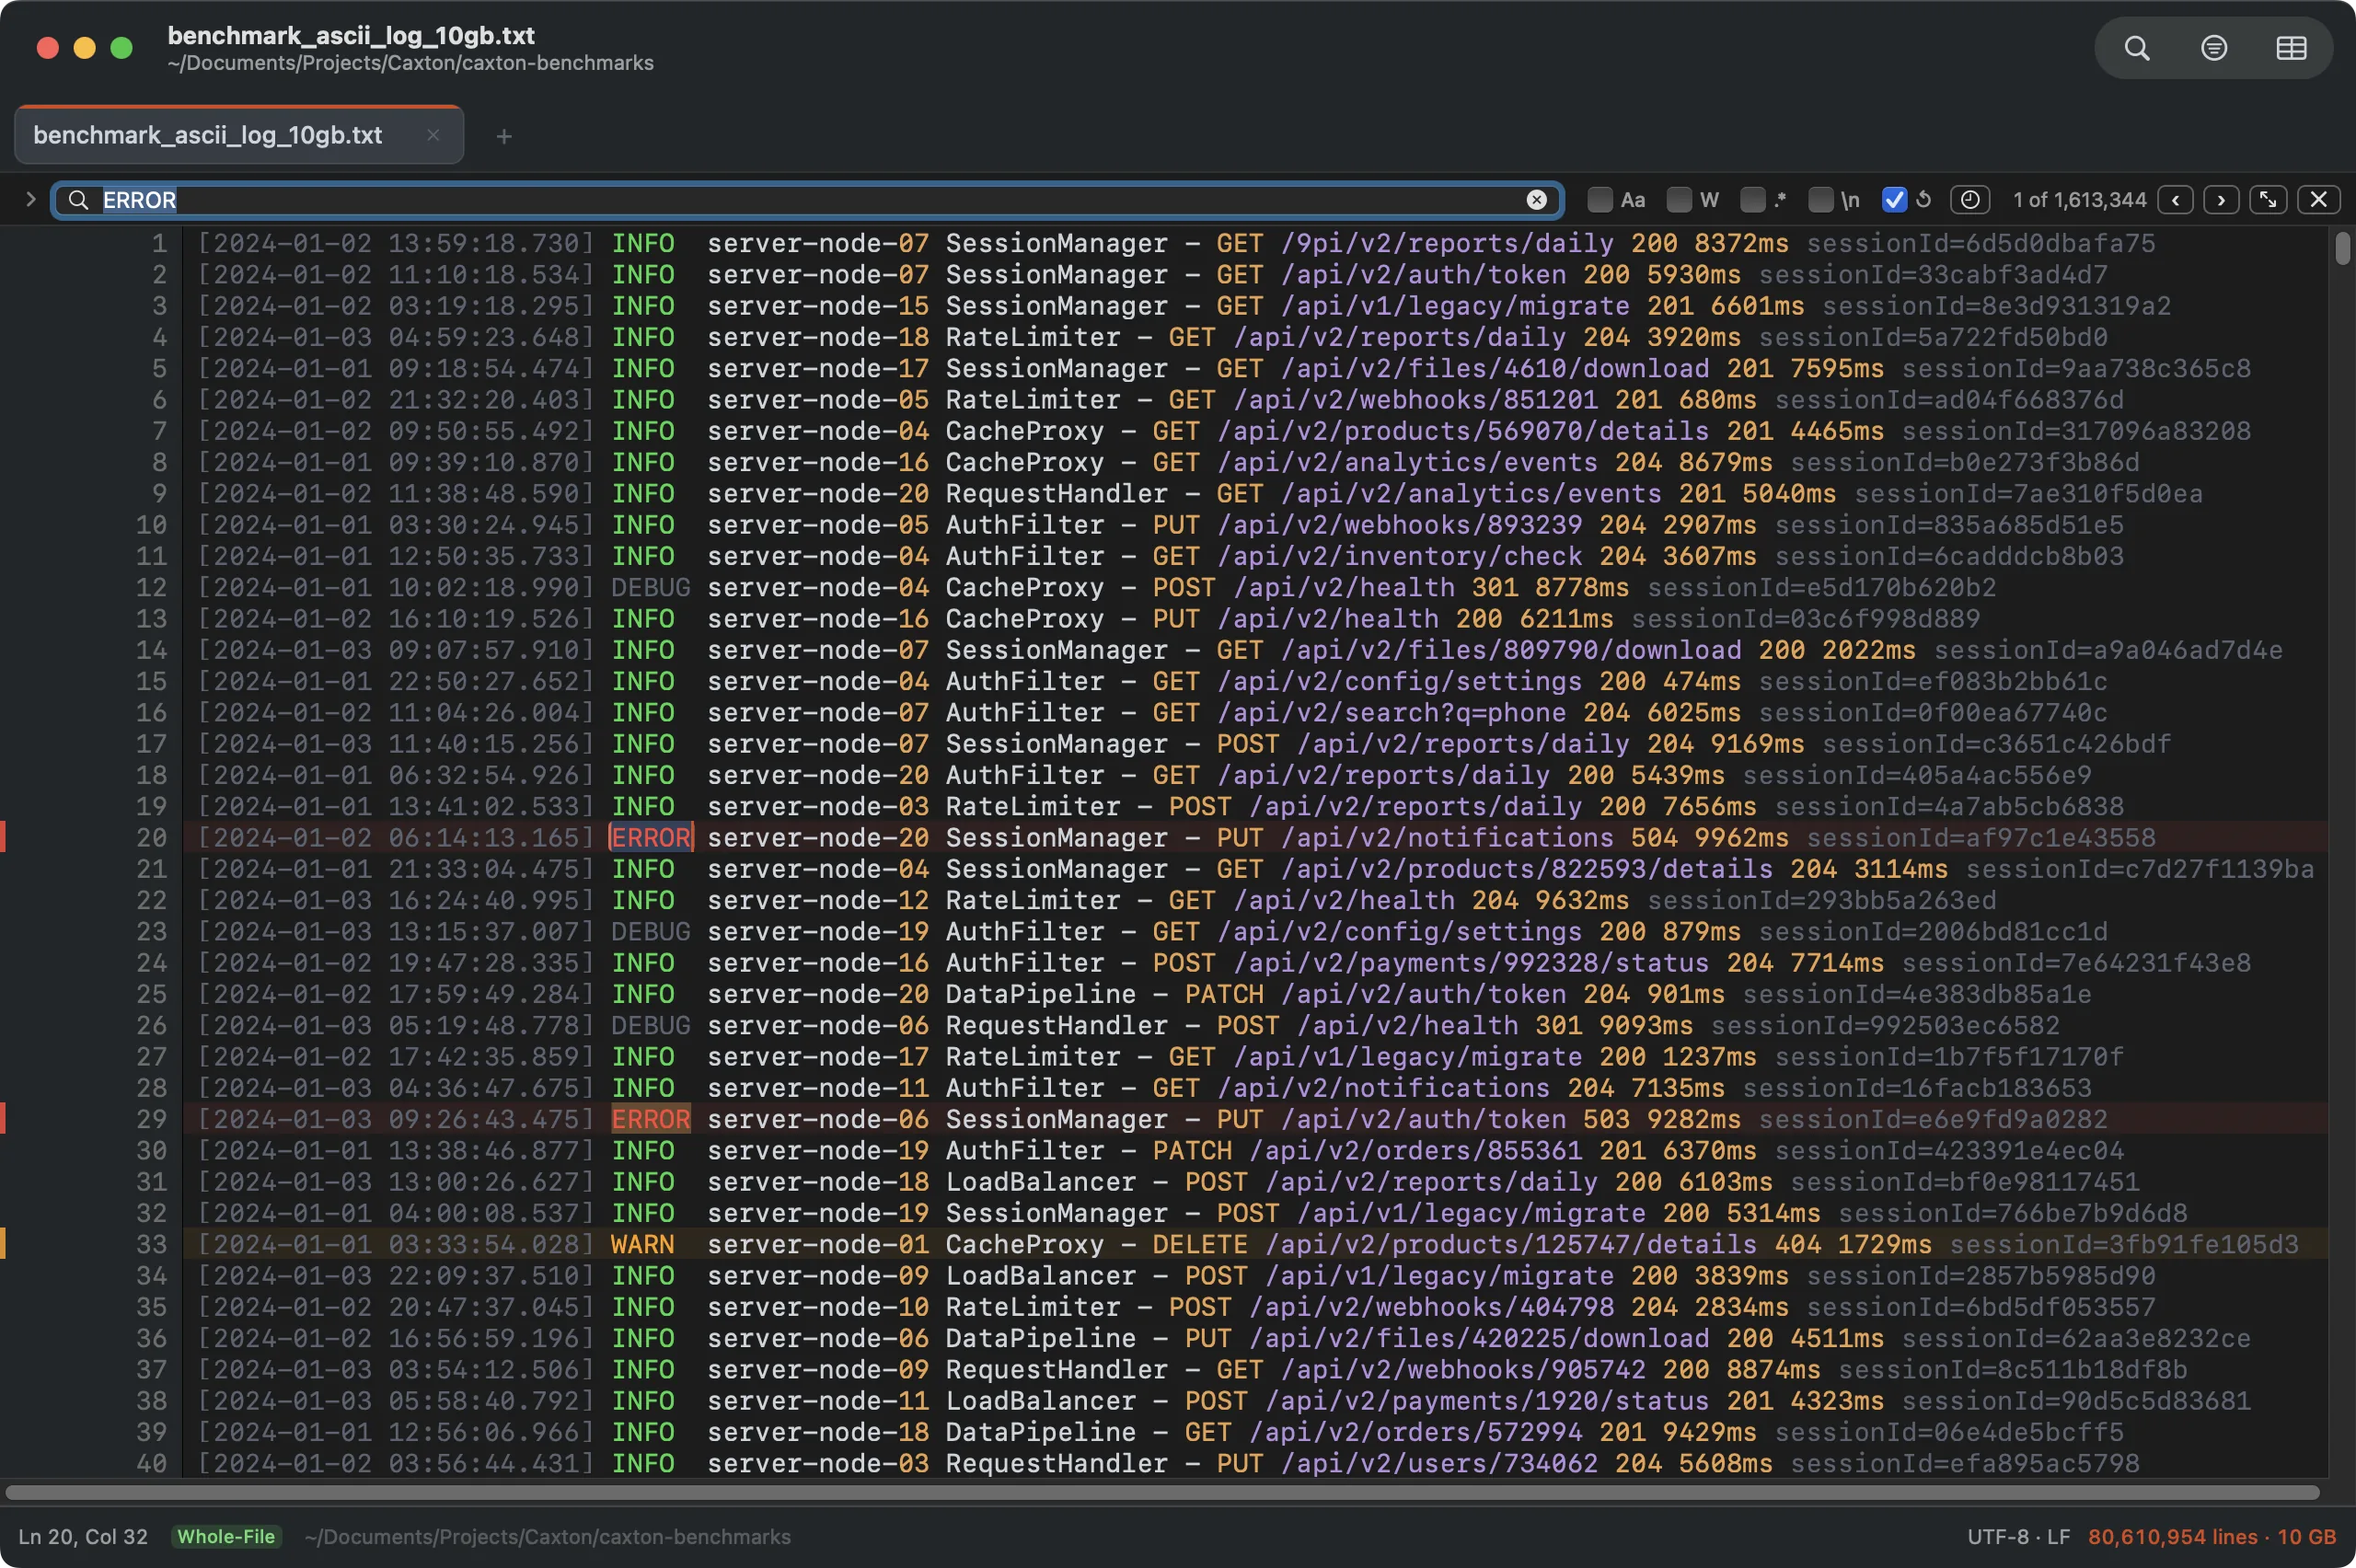2356x1568 pixels.
Task: Click DEBUG level on line 26
Action: (651, 1025)
